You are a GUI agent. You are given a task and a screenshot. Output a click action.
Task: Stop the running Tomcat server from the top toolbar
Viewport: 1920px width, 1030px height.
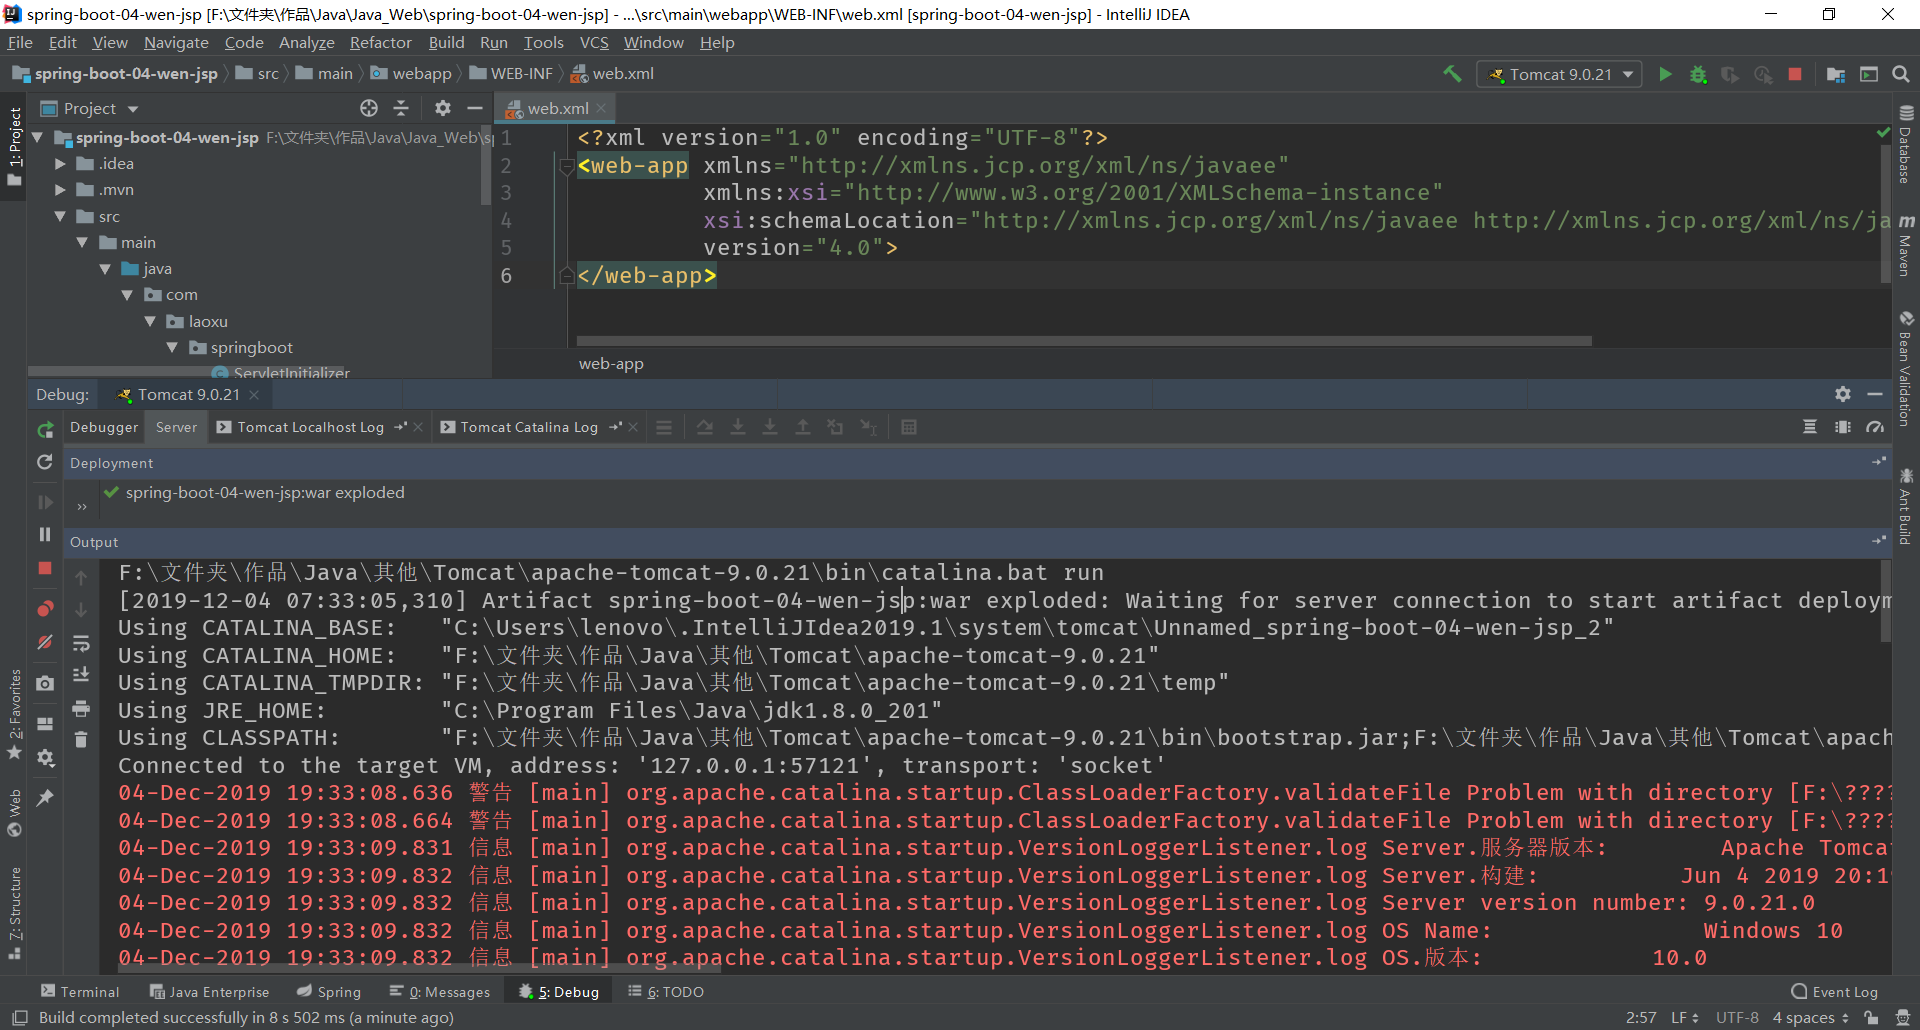tap(1795, 74)
